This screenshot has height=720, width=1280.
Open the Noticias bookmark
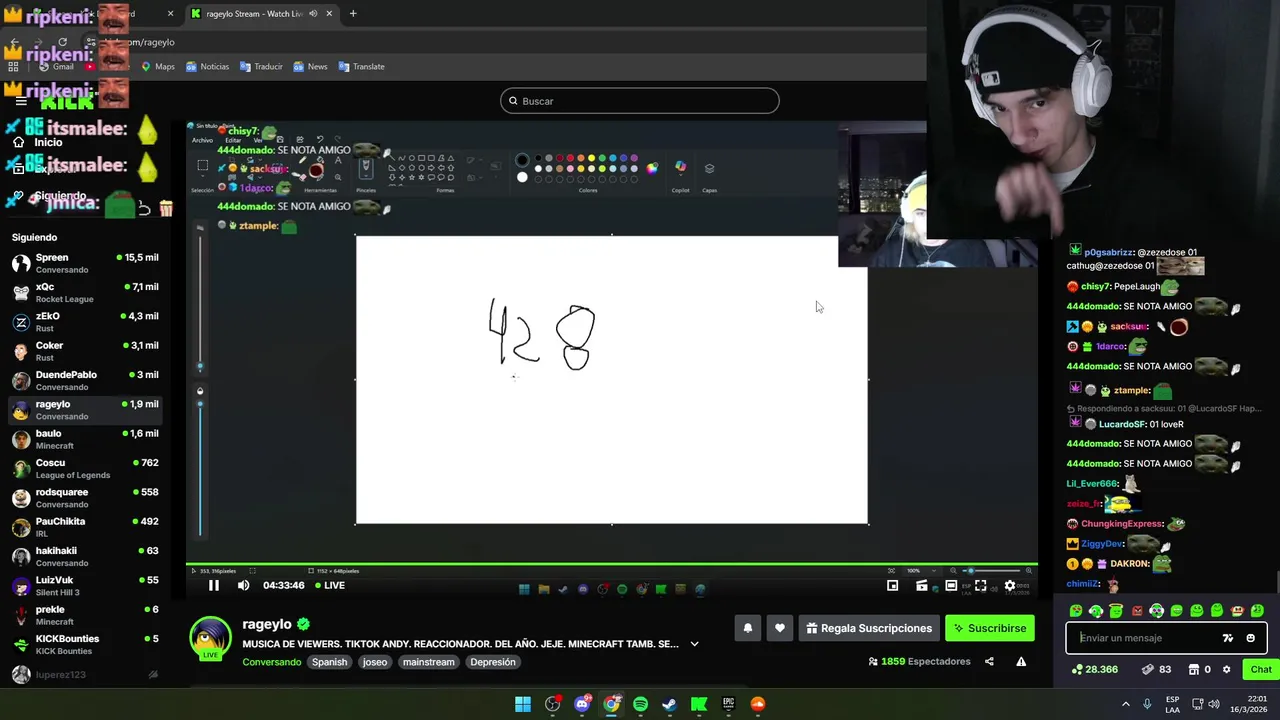coord(207,67)
